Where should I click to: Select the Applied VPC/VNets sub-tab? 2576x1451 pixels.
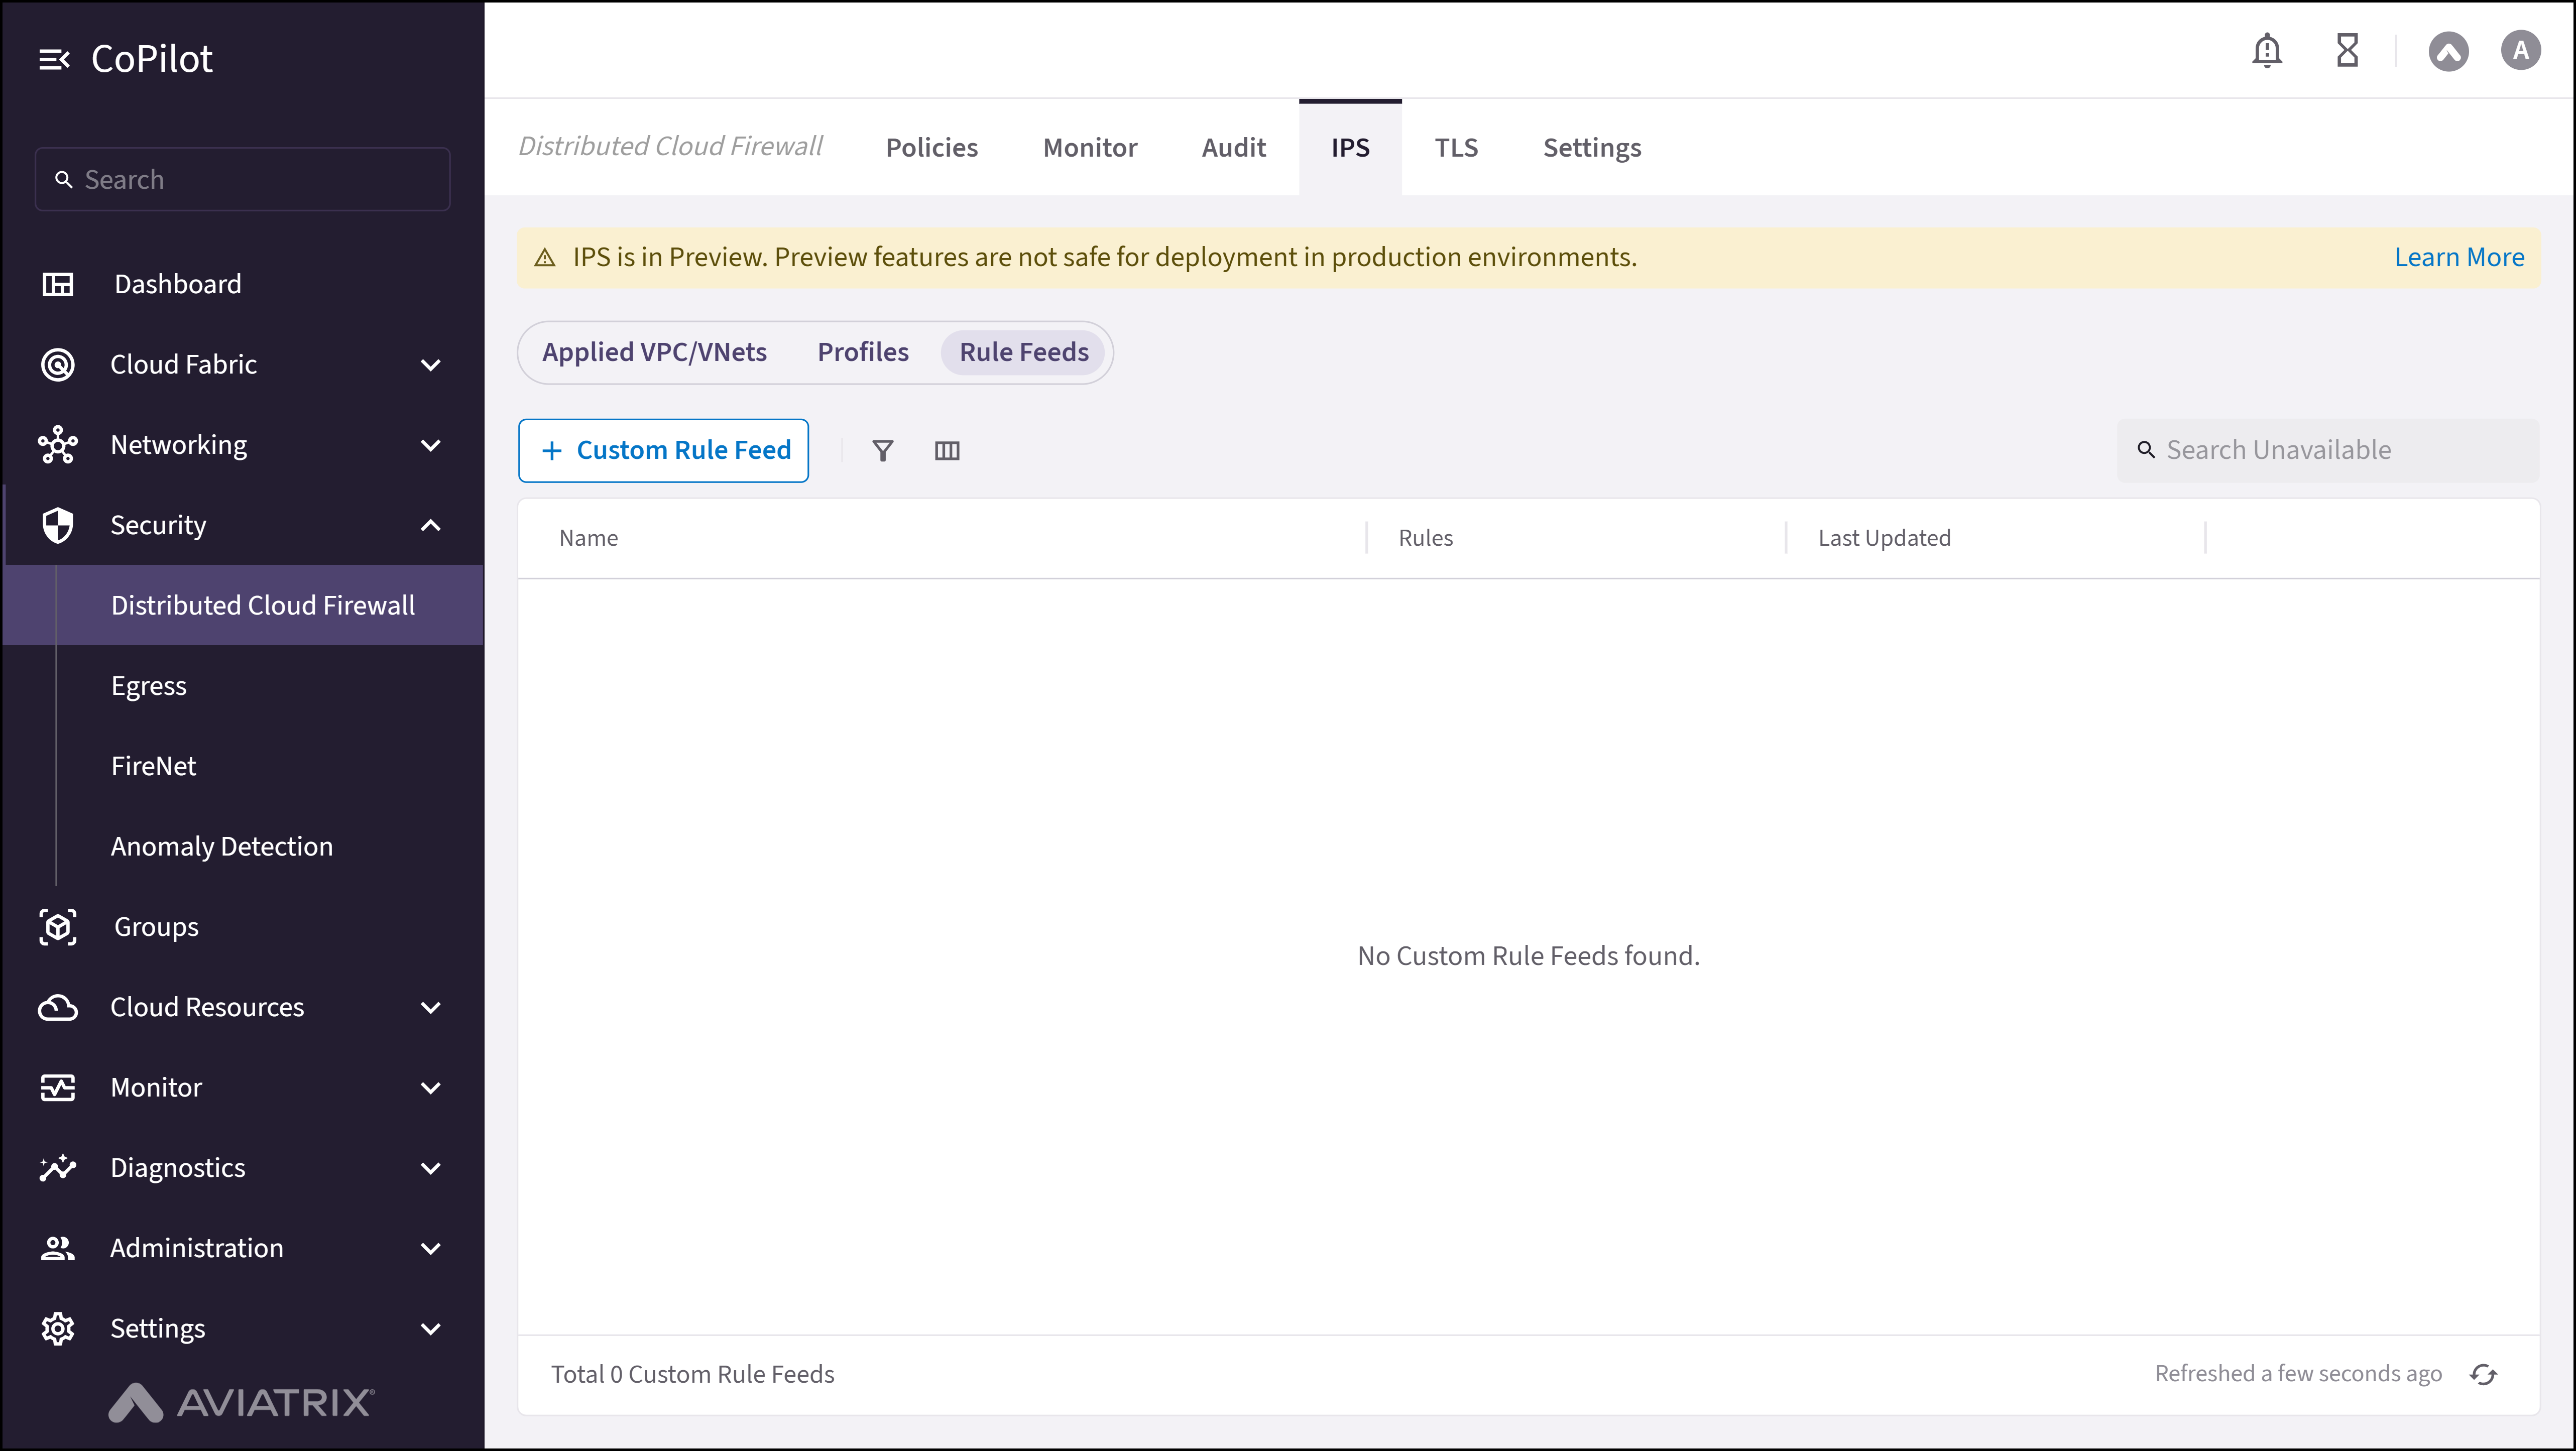(x=654, y=353)
